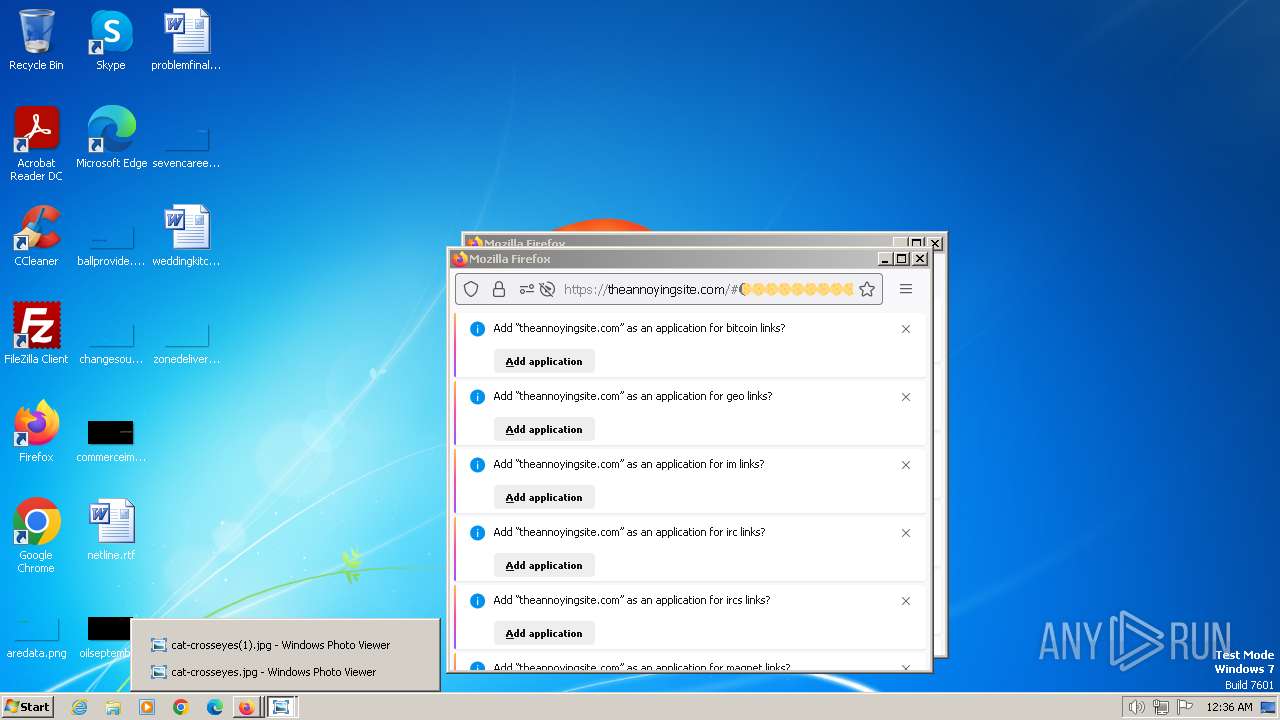Click the Action Center flag tray icon
The width and height of the screenshot is (1280, 720).
point(1183,707)
